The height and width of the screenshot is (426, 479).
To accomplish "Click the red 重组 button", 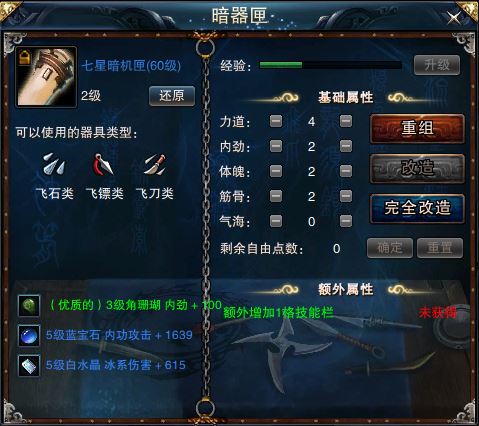I will click(417, 129).
